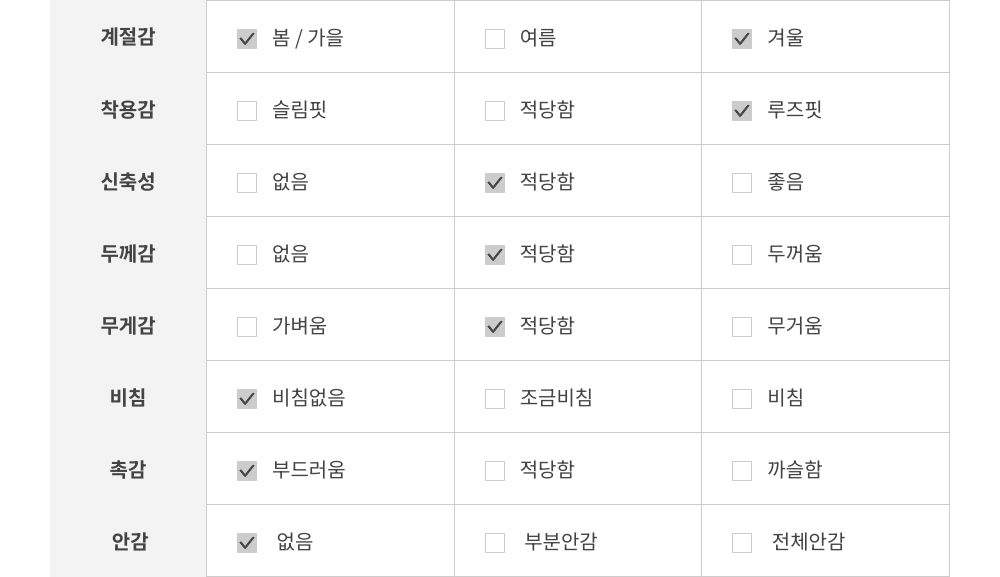Image resolution: width=1000 pixels, height=577 pixels.
Task: Check the 전체안감 lining checkbox
Action: (x=742, y=543)
